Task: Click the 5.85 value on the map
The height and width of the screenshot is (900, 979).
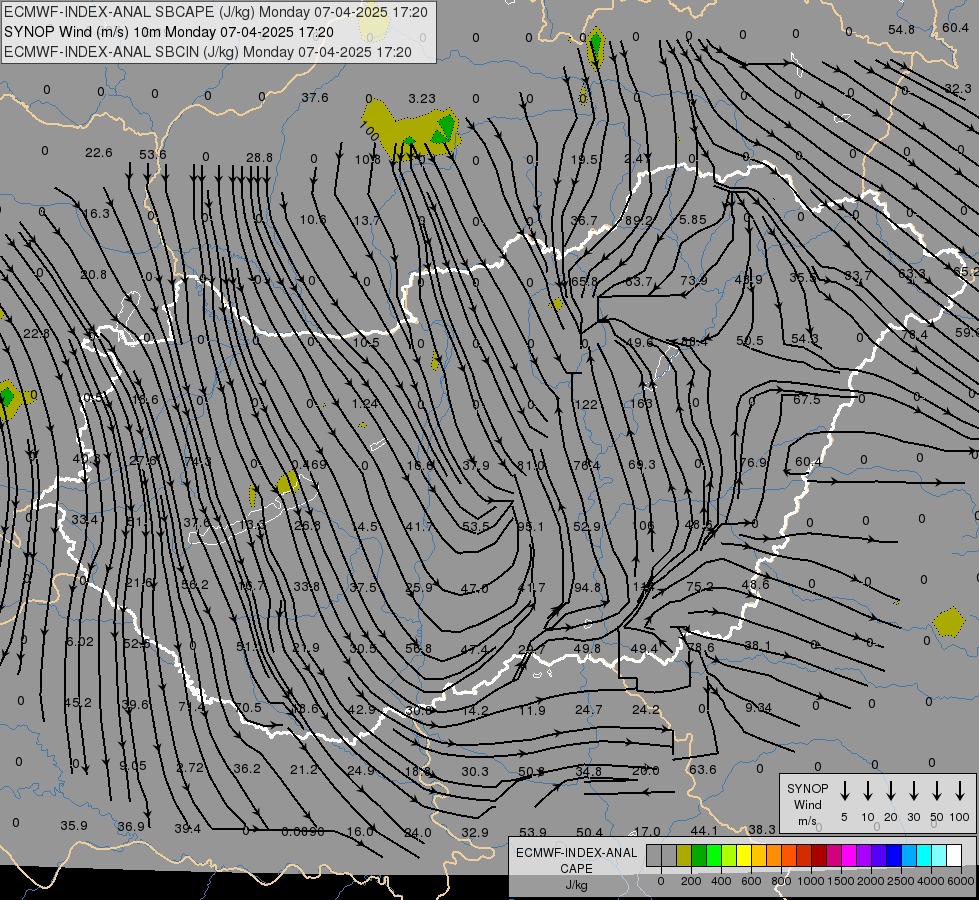Action: click(x=693, y=219)
